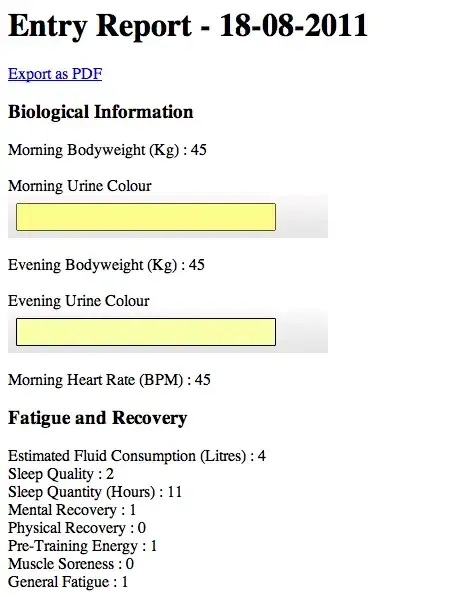Select the Morning Urine Colour yellow swatch
The height and width of the screenshot is (597, 476).
pyautogui.click(x=146, y=217)
